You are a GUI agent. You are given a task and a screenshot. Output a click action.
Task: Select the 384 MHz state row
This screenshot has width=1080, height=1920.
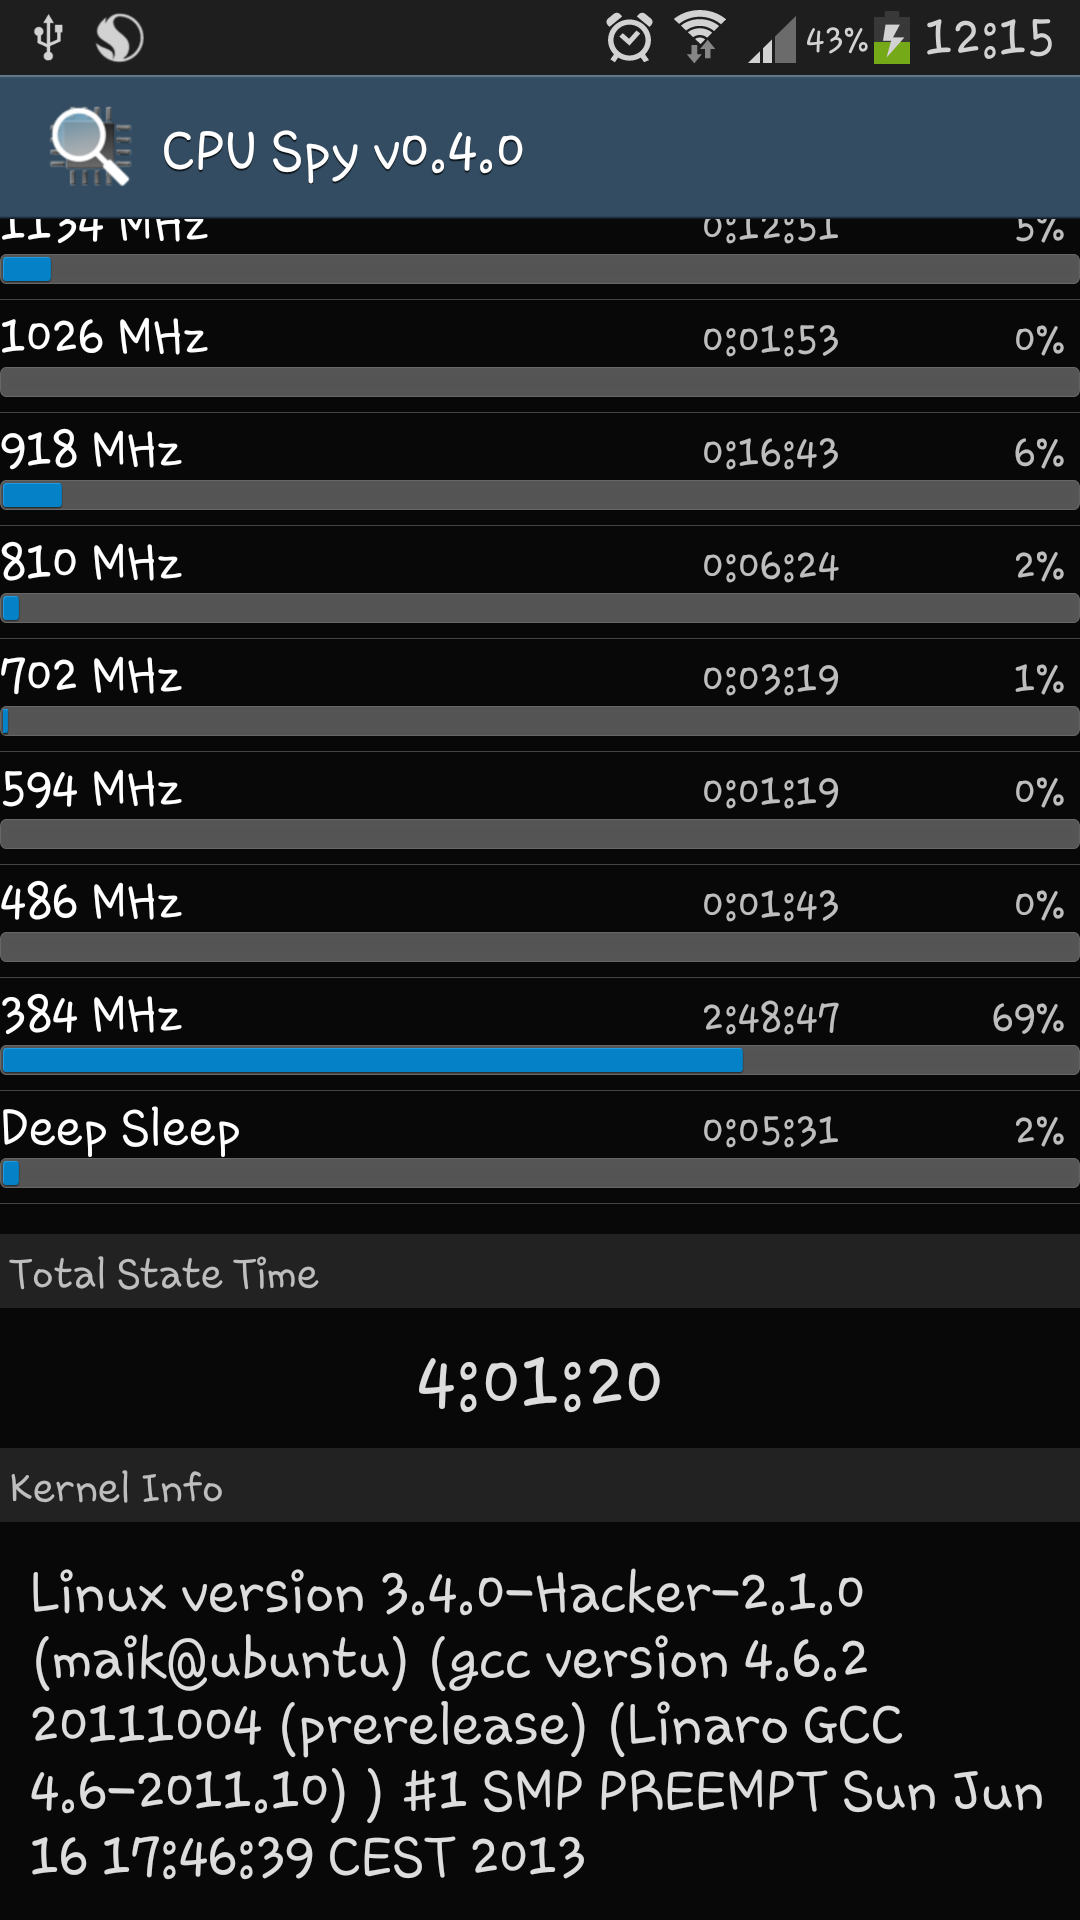pos(540,1034)
